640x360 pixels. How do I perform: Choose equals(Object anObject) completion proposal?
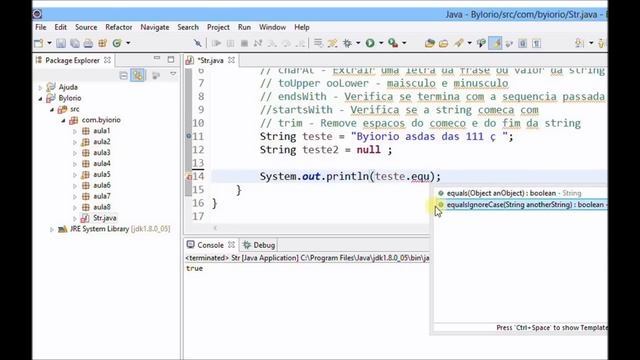pyautogui.click(x=519, y=193)
